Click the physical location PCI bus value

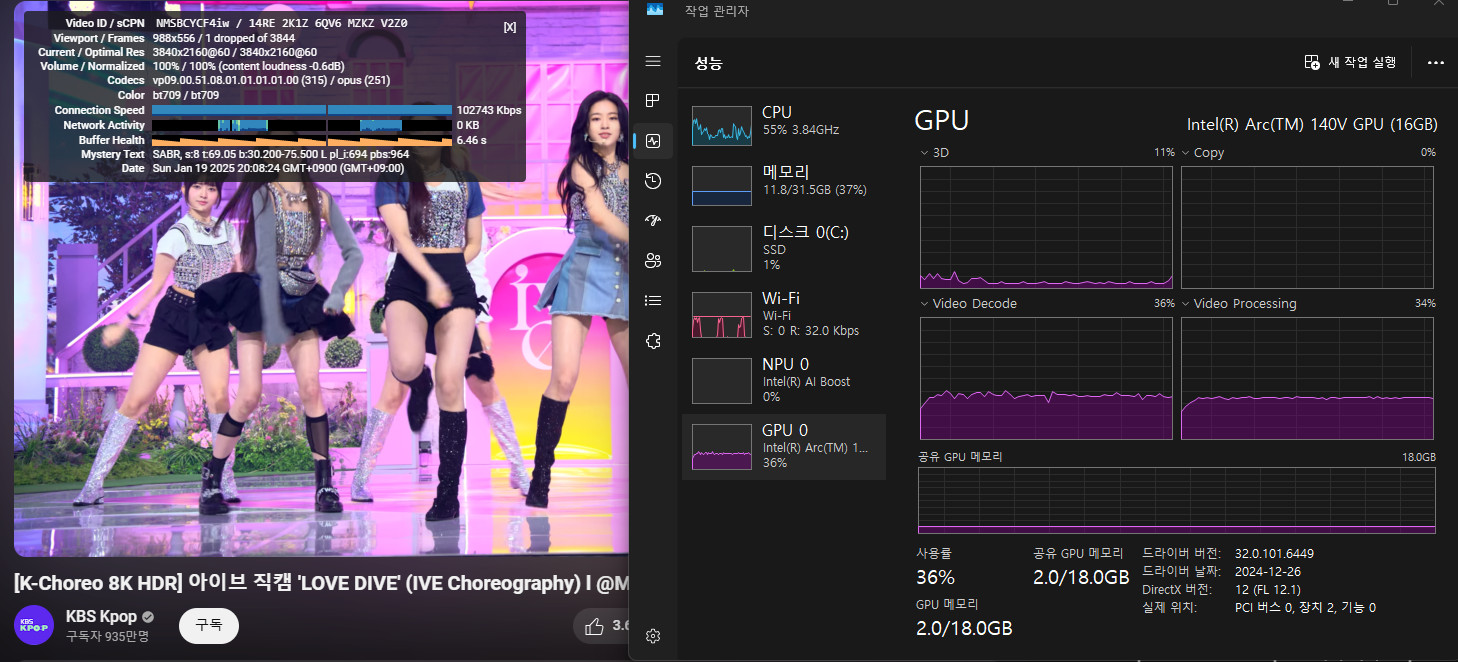(x=1305, y=607)
